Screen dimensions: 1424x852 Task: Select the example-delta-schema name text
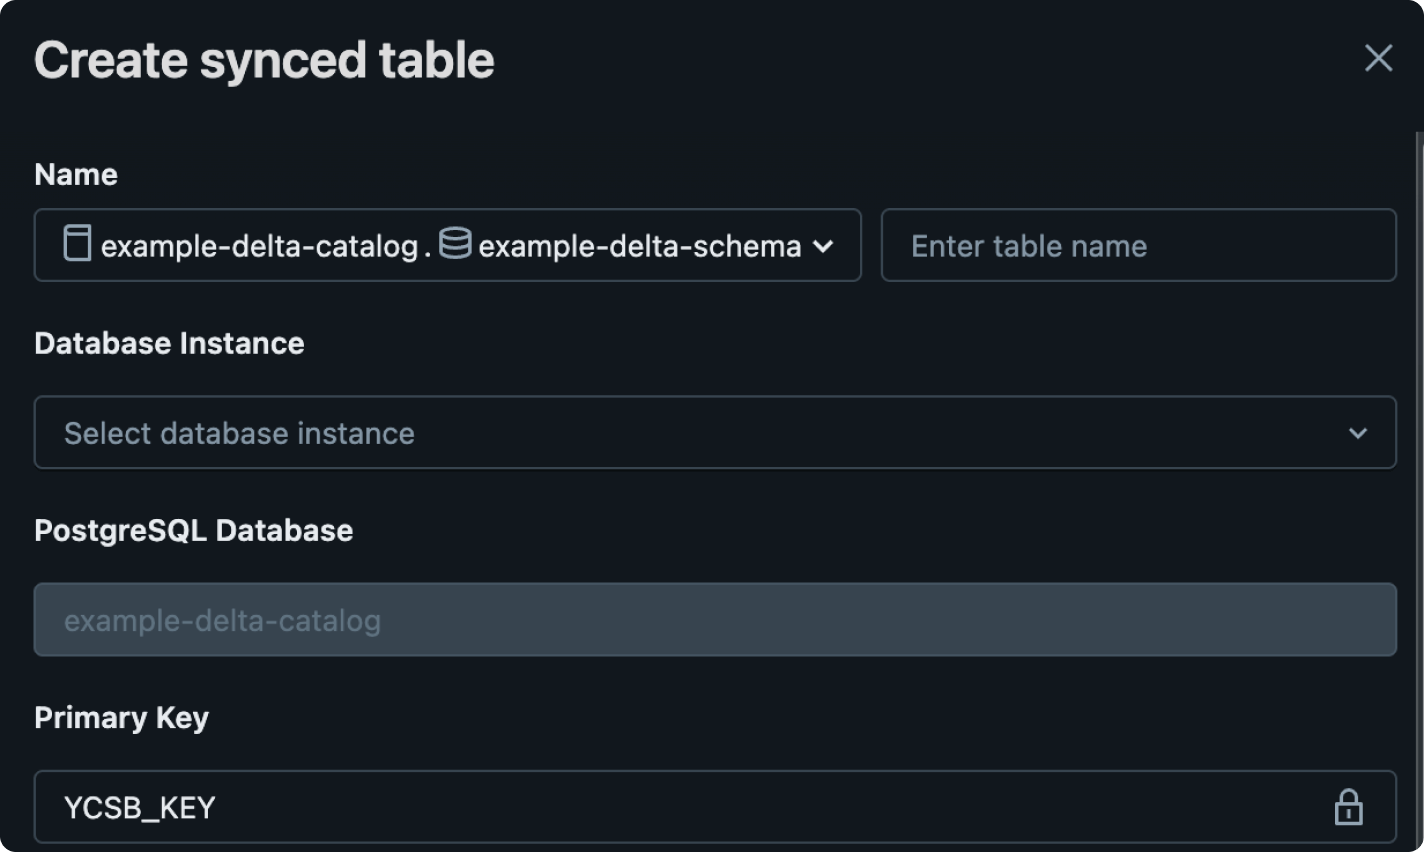[x=639, y=246]
